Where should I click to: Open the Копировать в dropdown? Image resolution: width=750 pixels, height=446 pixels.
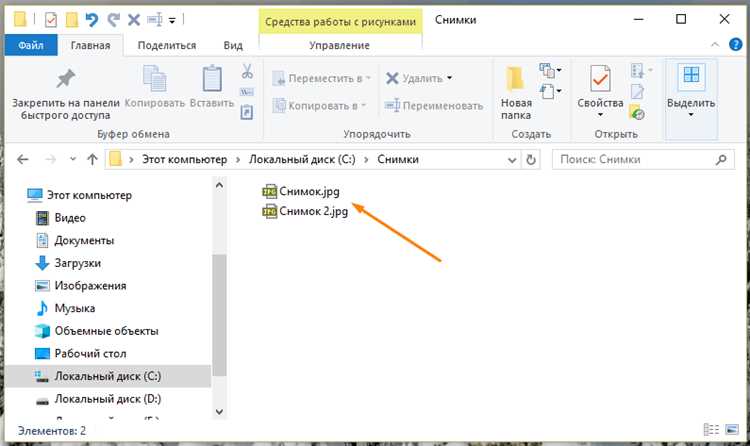point(319,106)
